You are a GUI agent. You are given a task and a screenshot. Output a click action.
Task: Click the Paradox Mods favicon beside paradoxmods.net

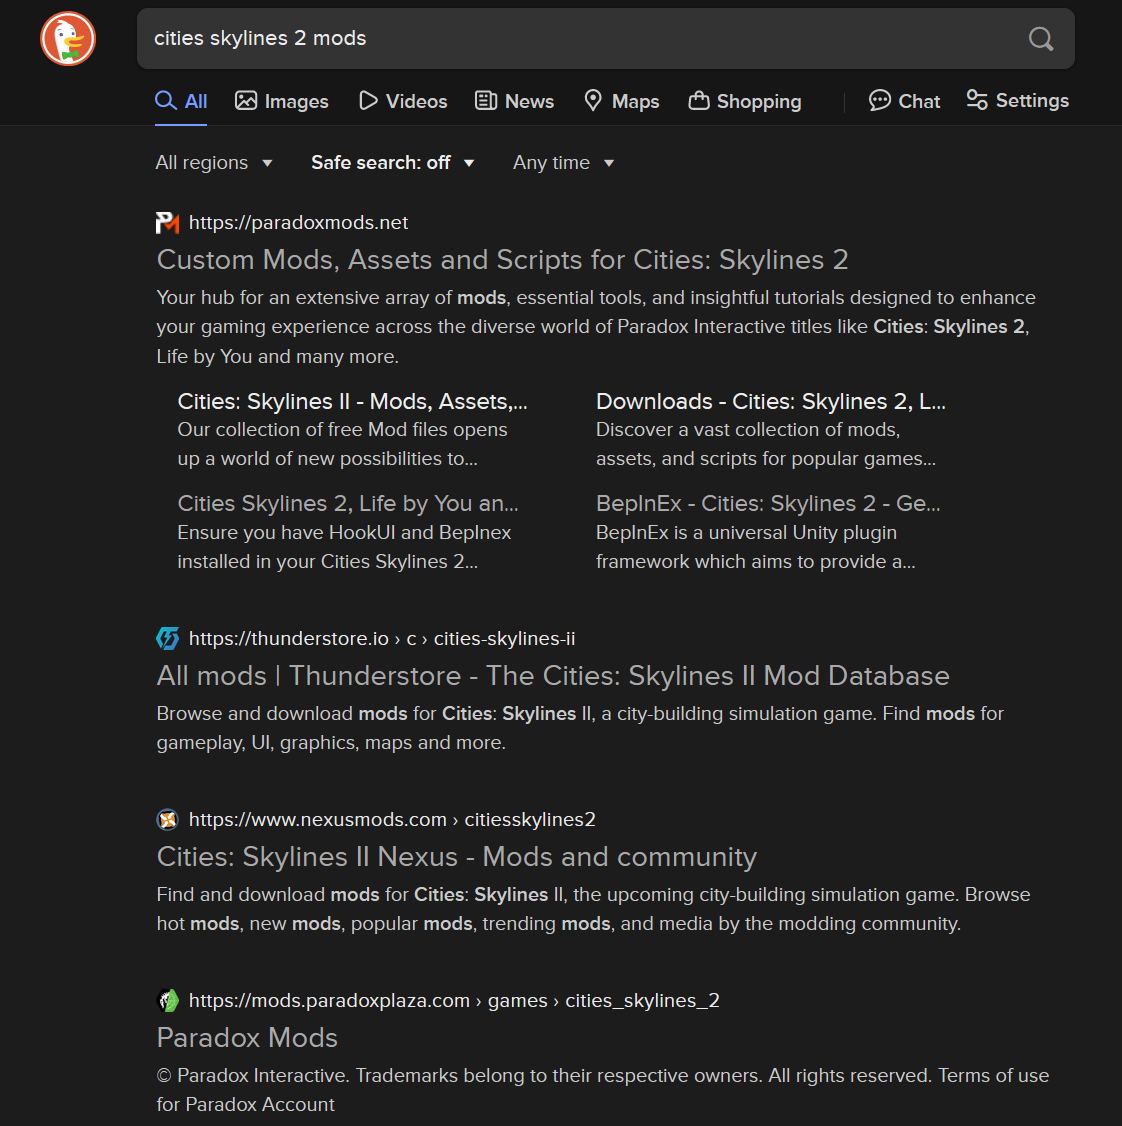point(167,223)
